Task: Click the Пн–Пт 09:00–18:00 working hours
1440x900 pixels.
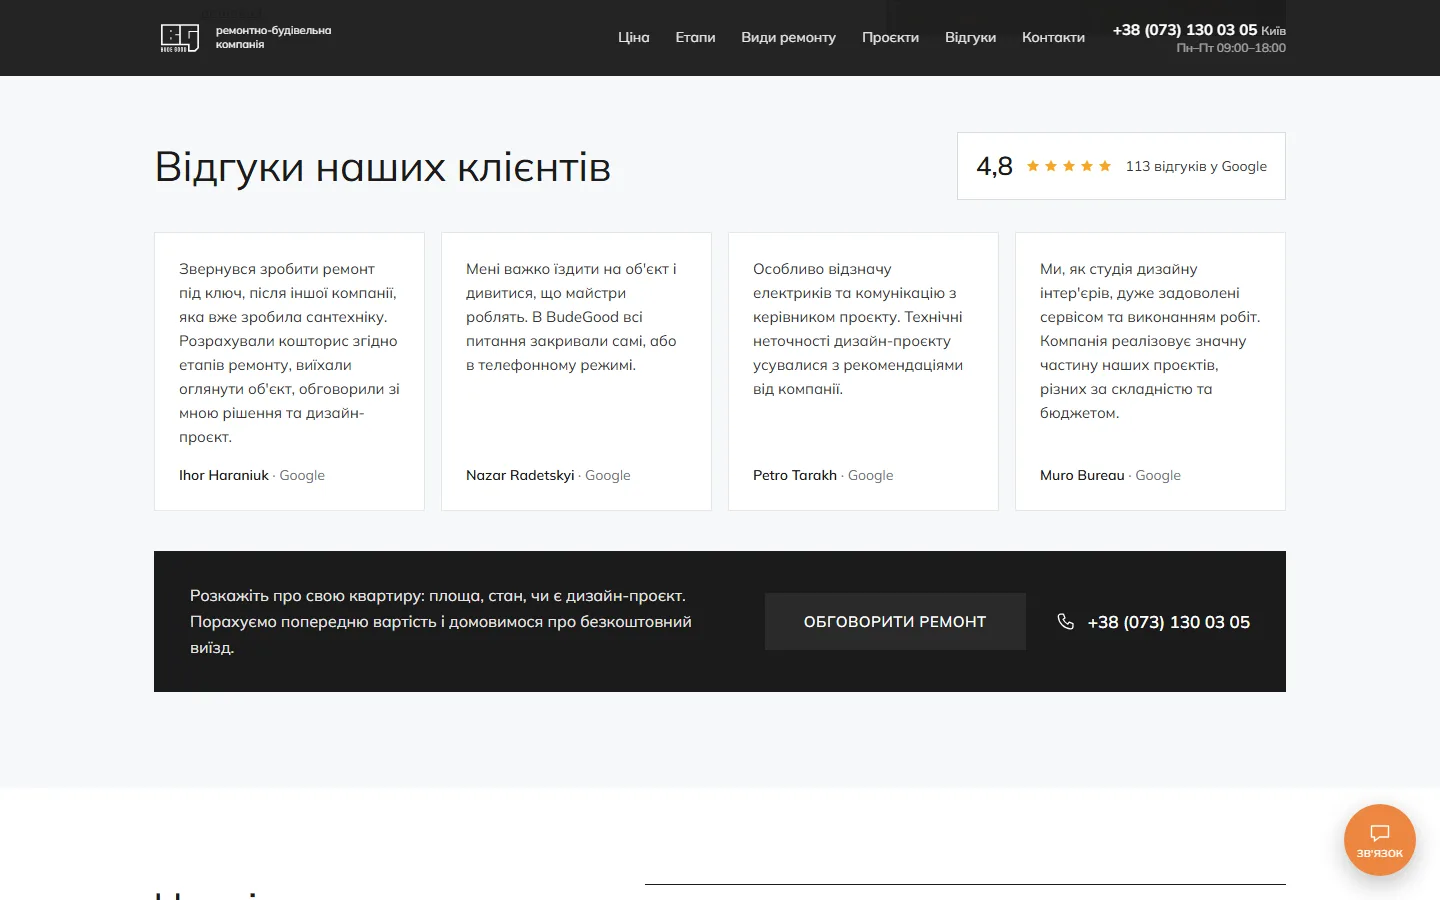Action: pyautogui.click(x=1231, y=48)
